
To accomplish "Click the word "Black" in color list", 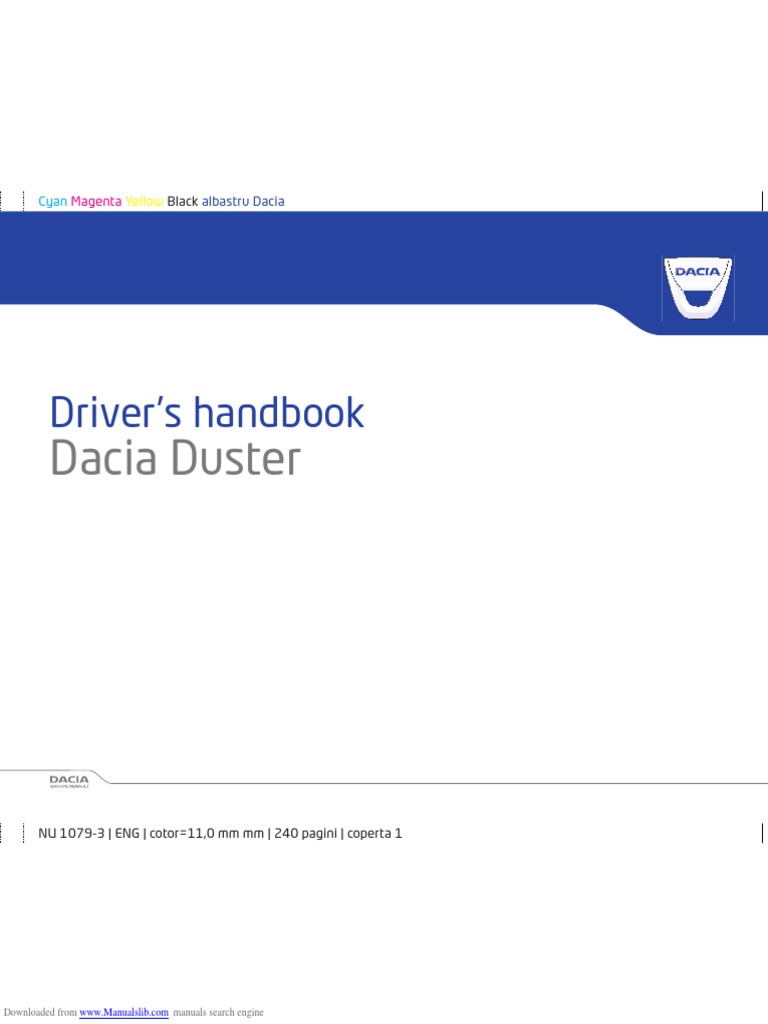I will coord(182,201).
